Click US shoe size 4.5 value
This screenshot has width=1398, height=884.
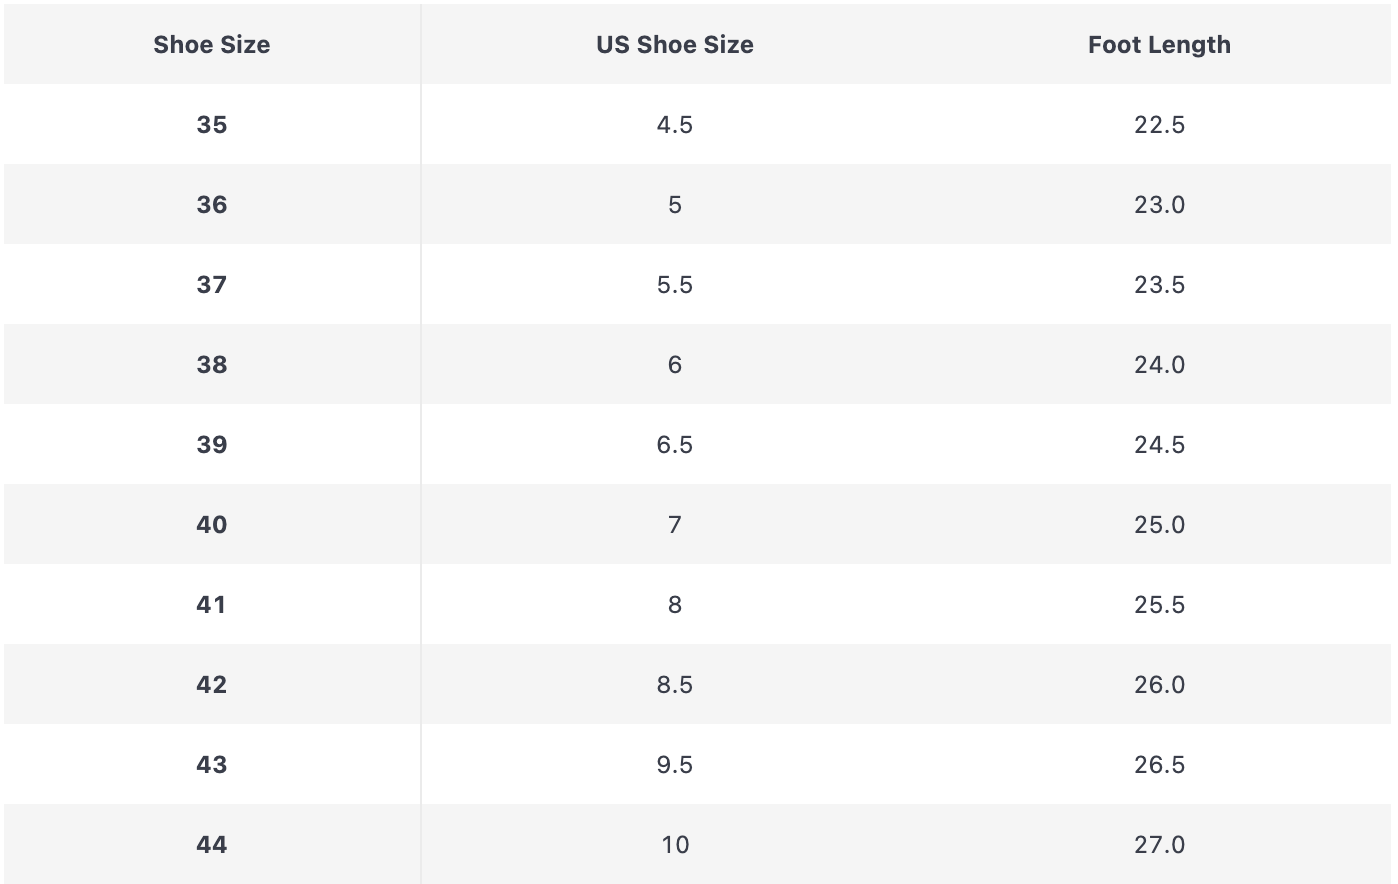pyautogui.click(x=675, y=125)
